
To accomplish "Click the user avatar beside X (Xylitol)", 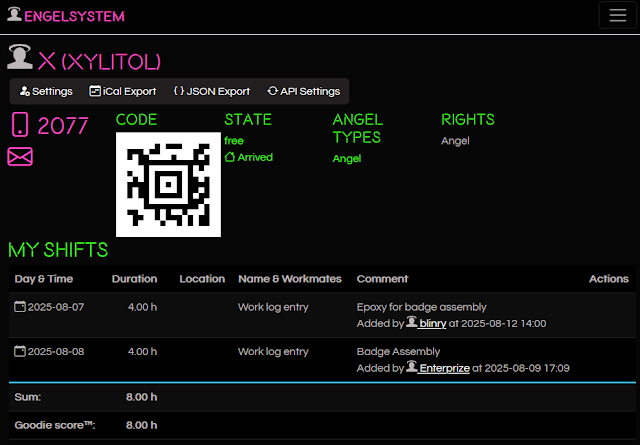I will point(19,57).
